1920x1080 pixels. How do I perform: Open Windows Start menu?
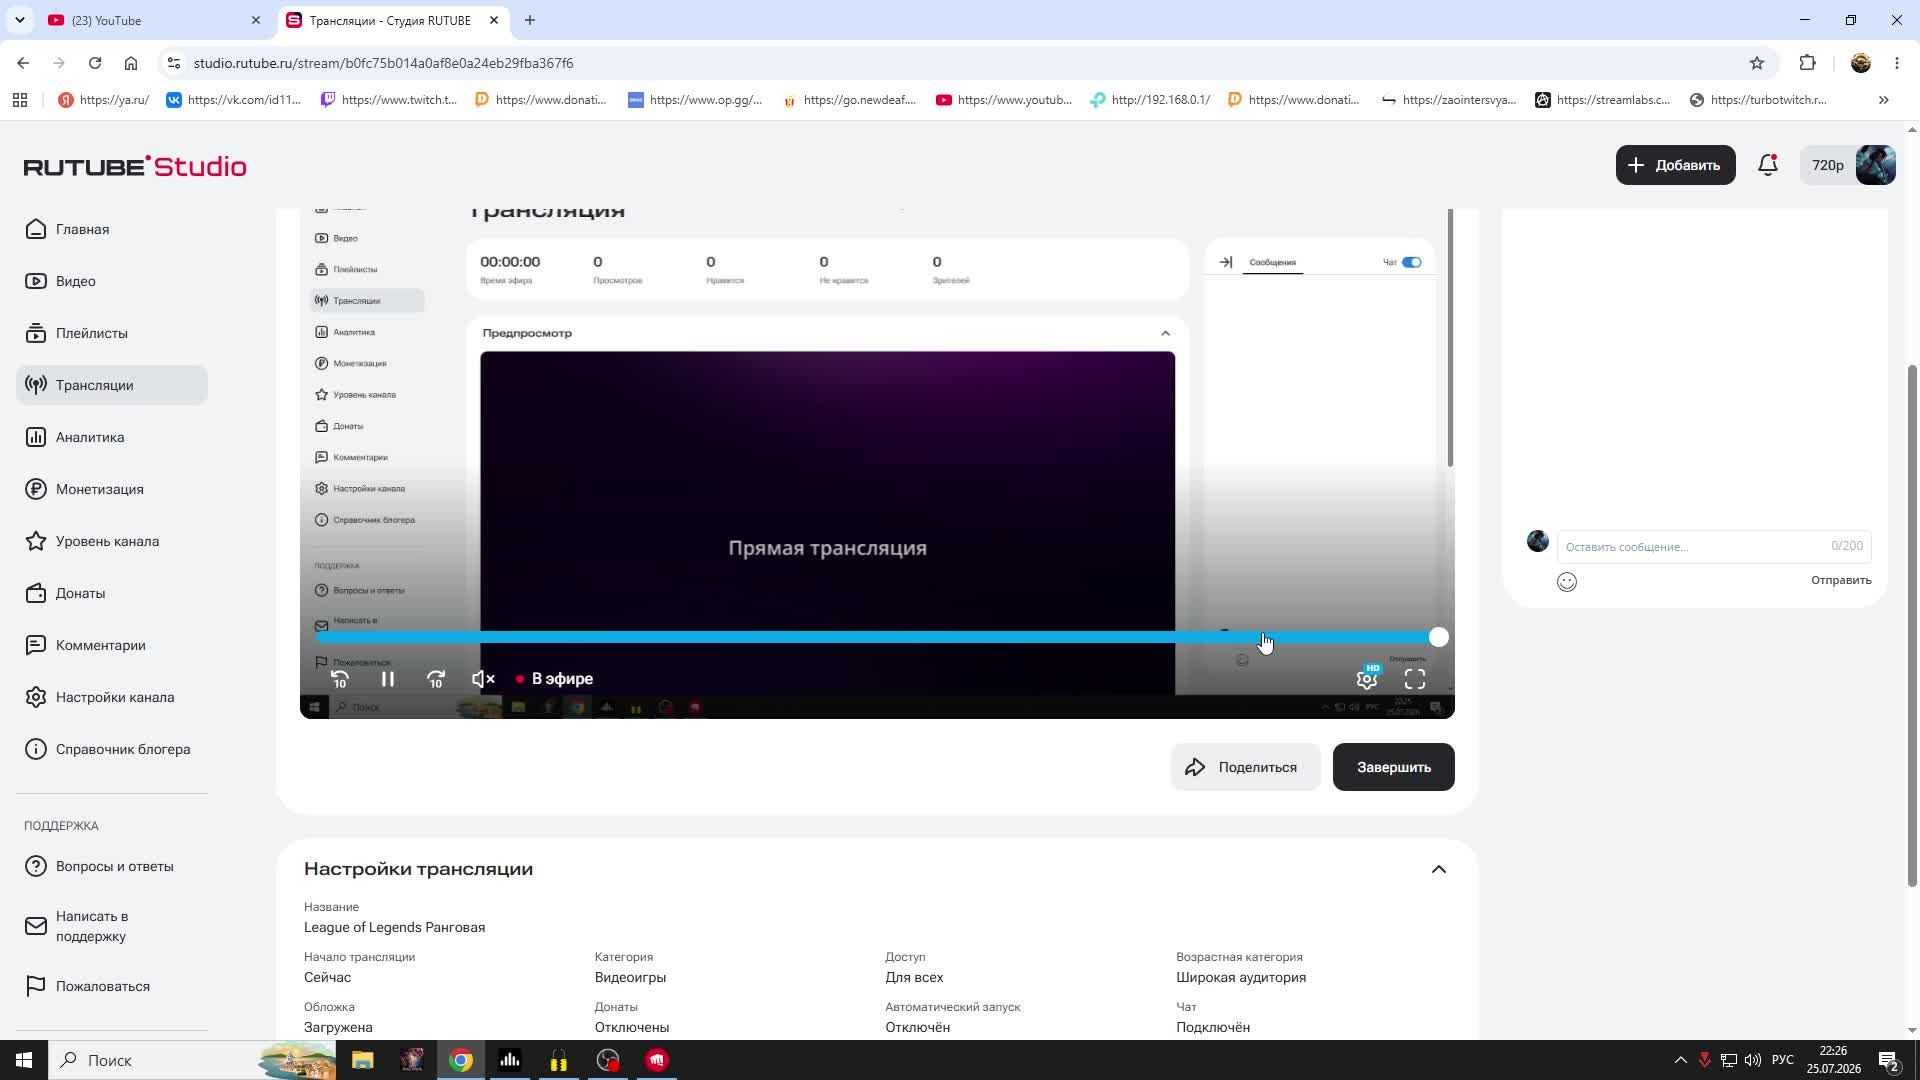coord(24,1060)
